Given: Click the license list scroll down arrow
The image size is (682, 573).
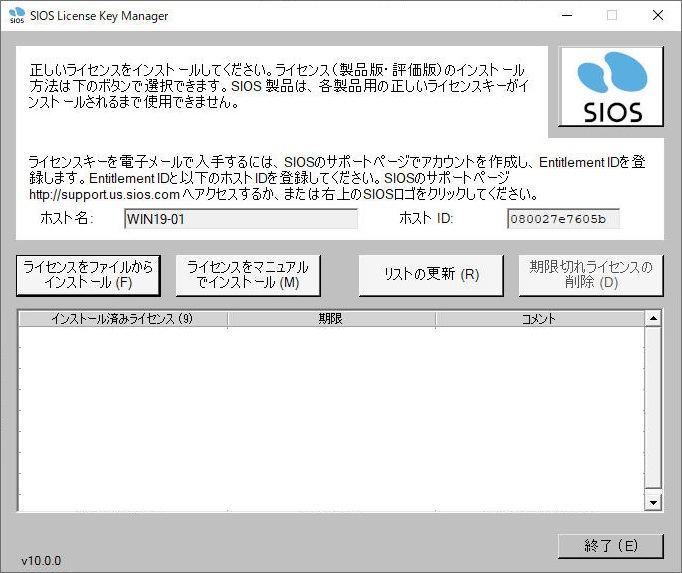Looking at the screenshot, I should (x=654, y=502).
